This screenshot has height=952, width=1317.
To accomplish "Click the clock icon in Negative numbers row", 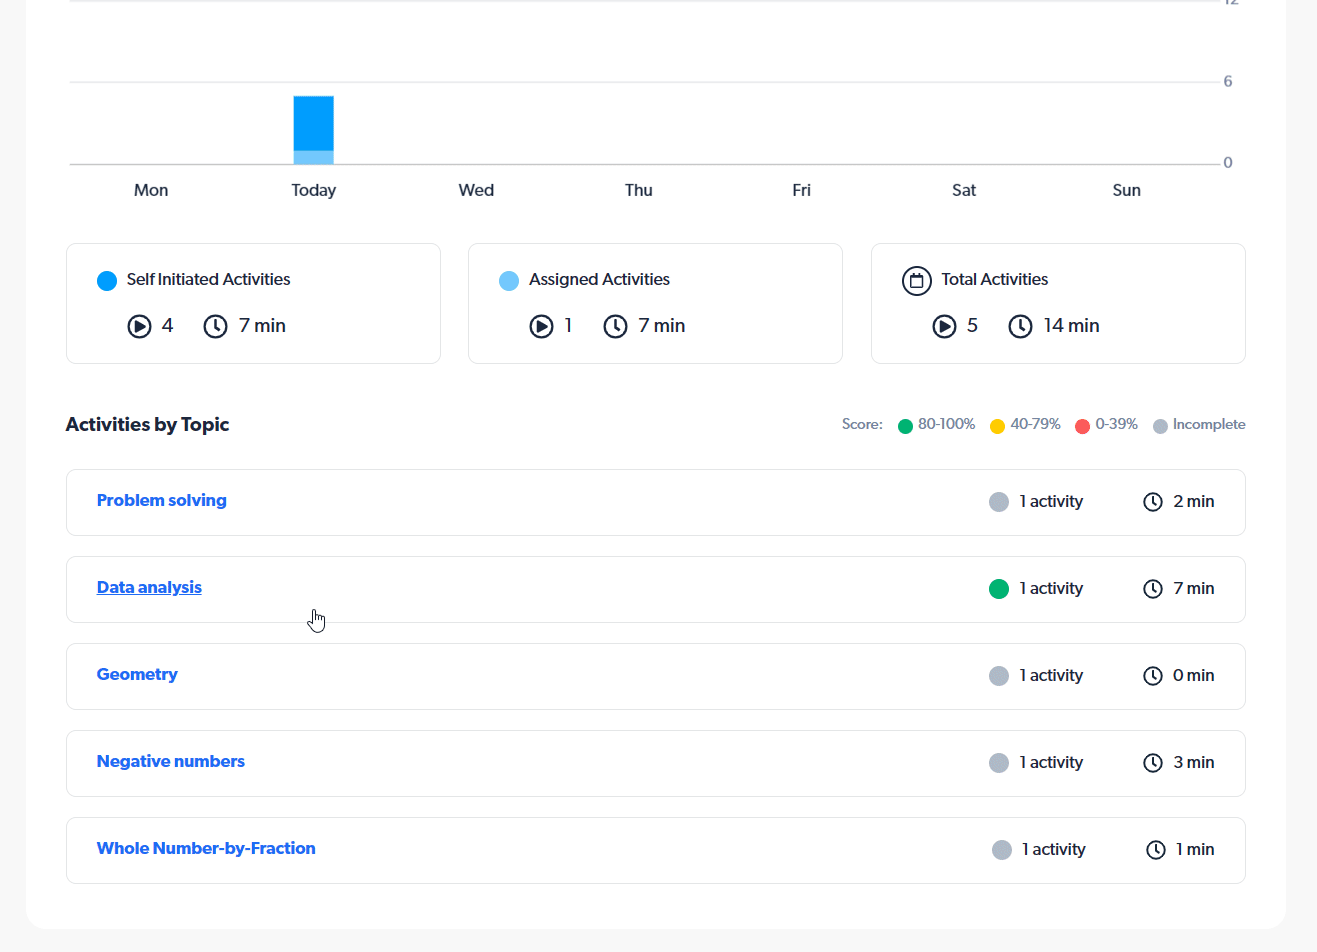I will pyautogui.click(x=1153, y=763).
